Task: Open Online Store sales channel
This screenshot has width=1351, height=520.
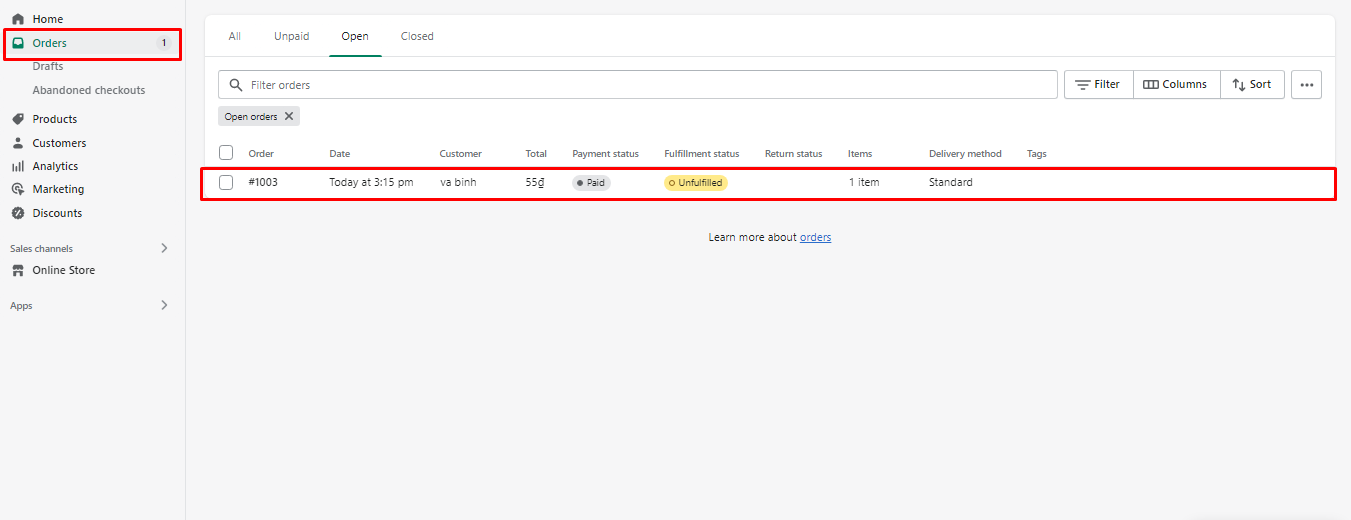Action: (64, 270)
